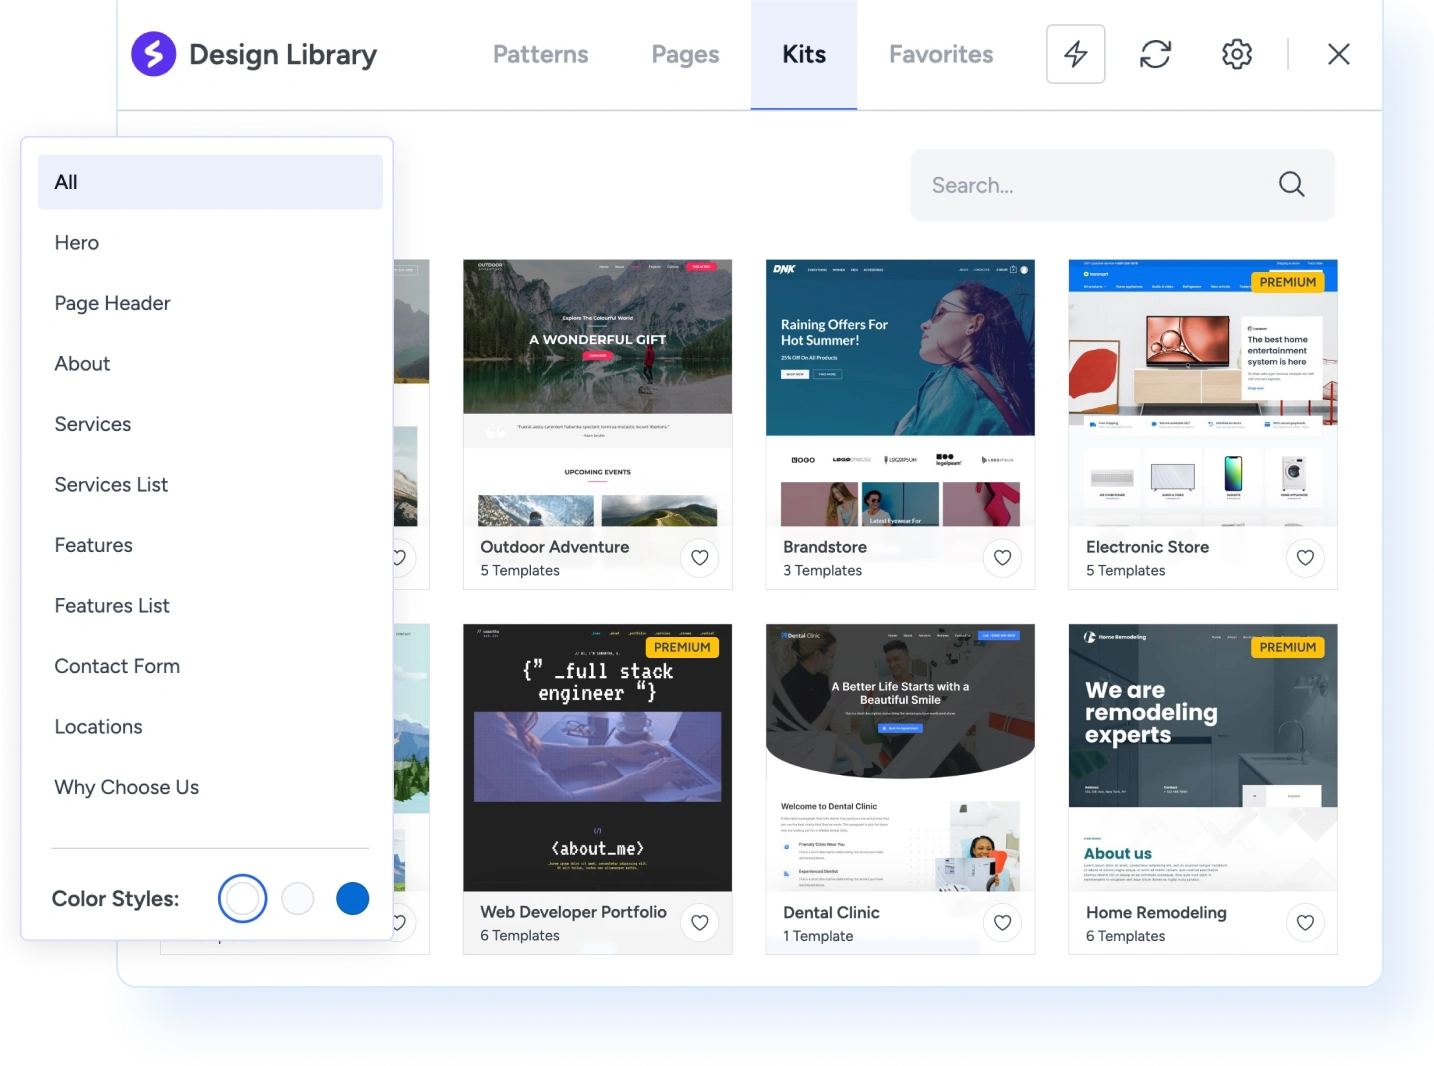This screenshot has width=1434, height=1066.
Task: Favorite the Web Developer Portfolio kit
Action: pos(699,923)
